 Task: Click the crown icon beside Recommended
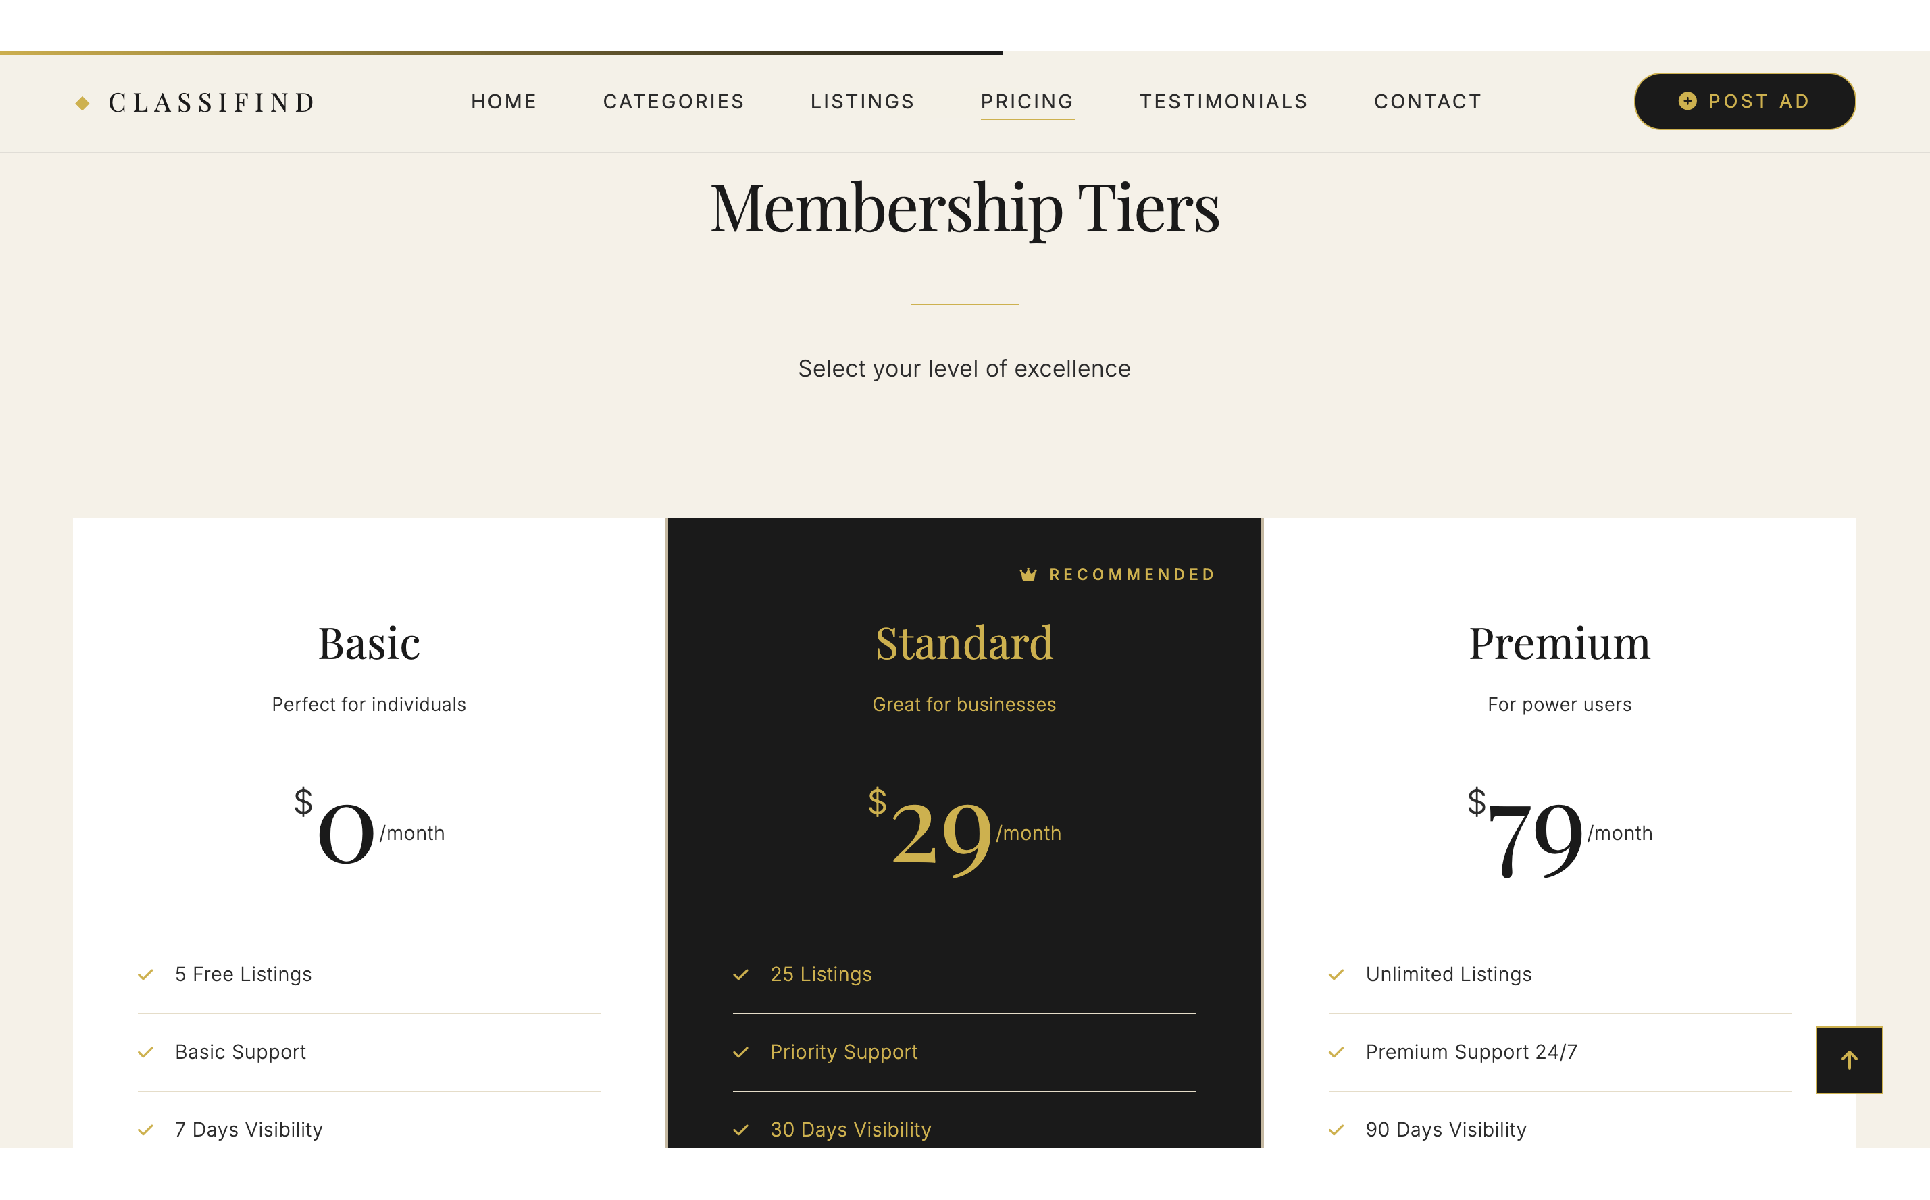(1028, 574)
